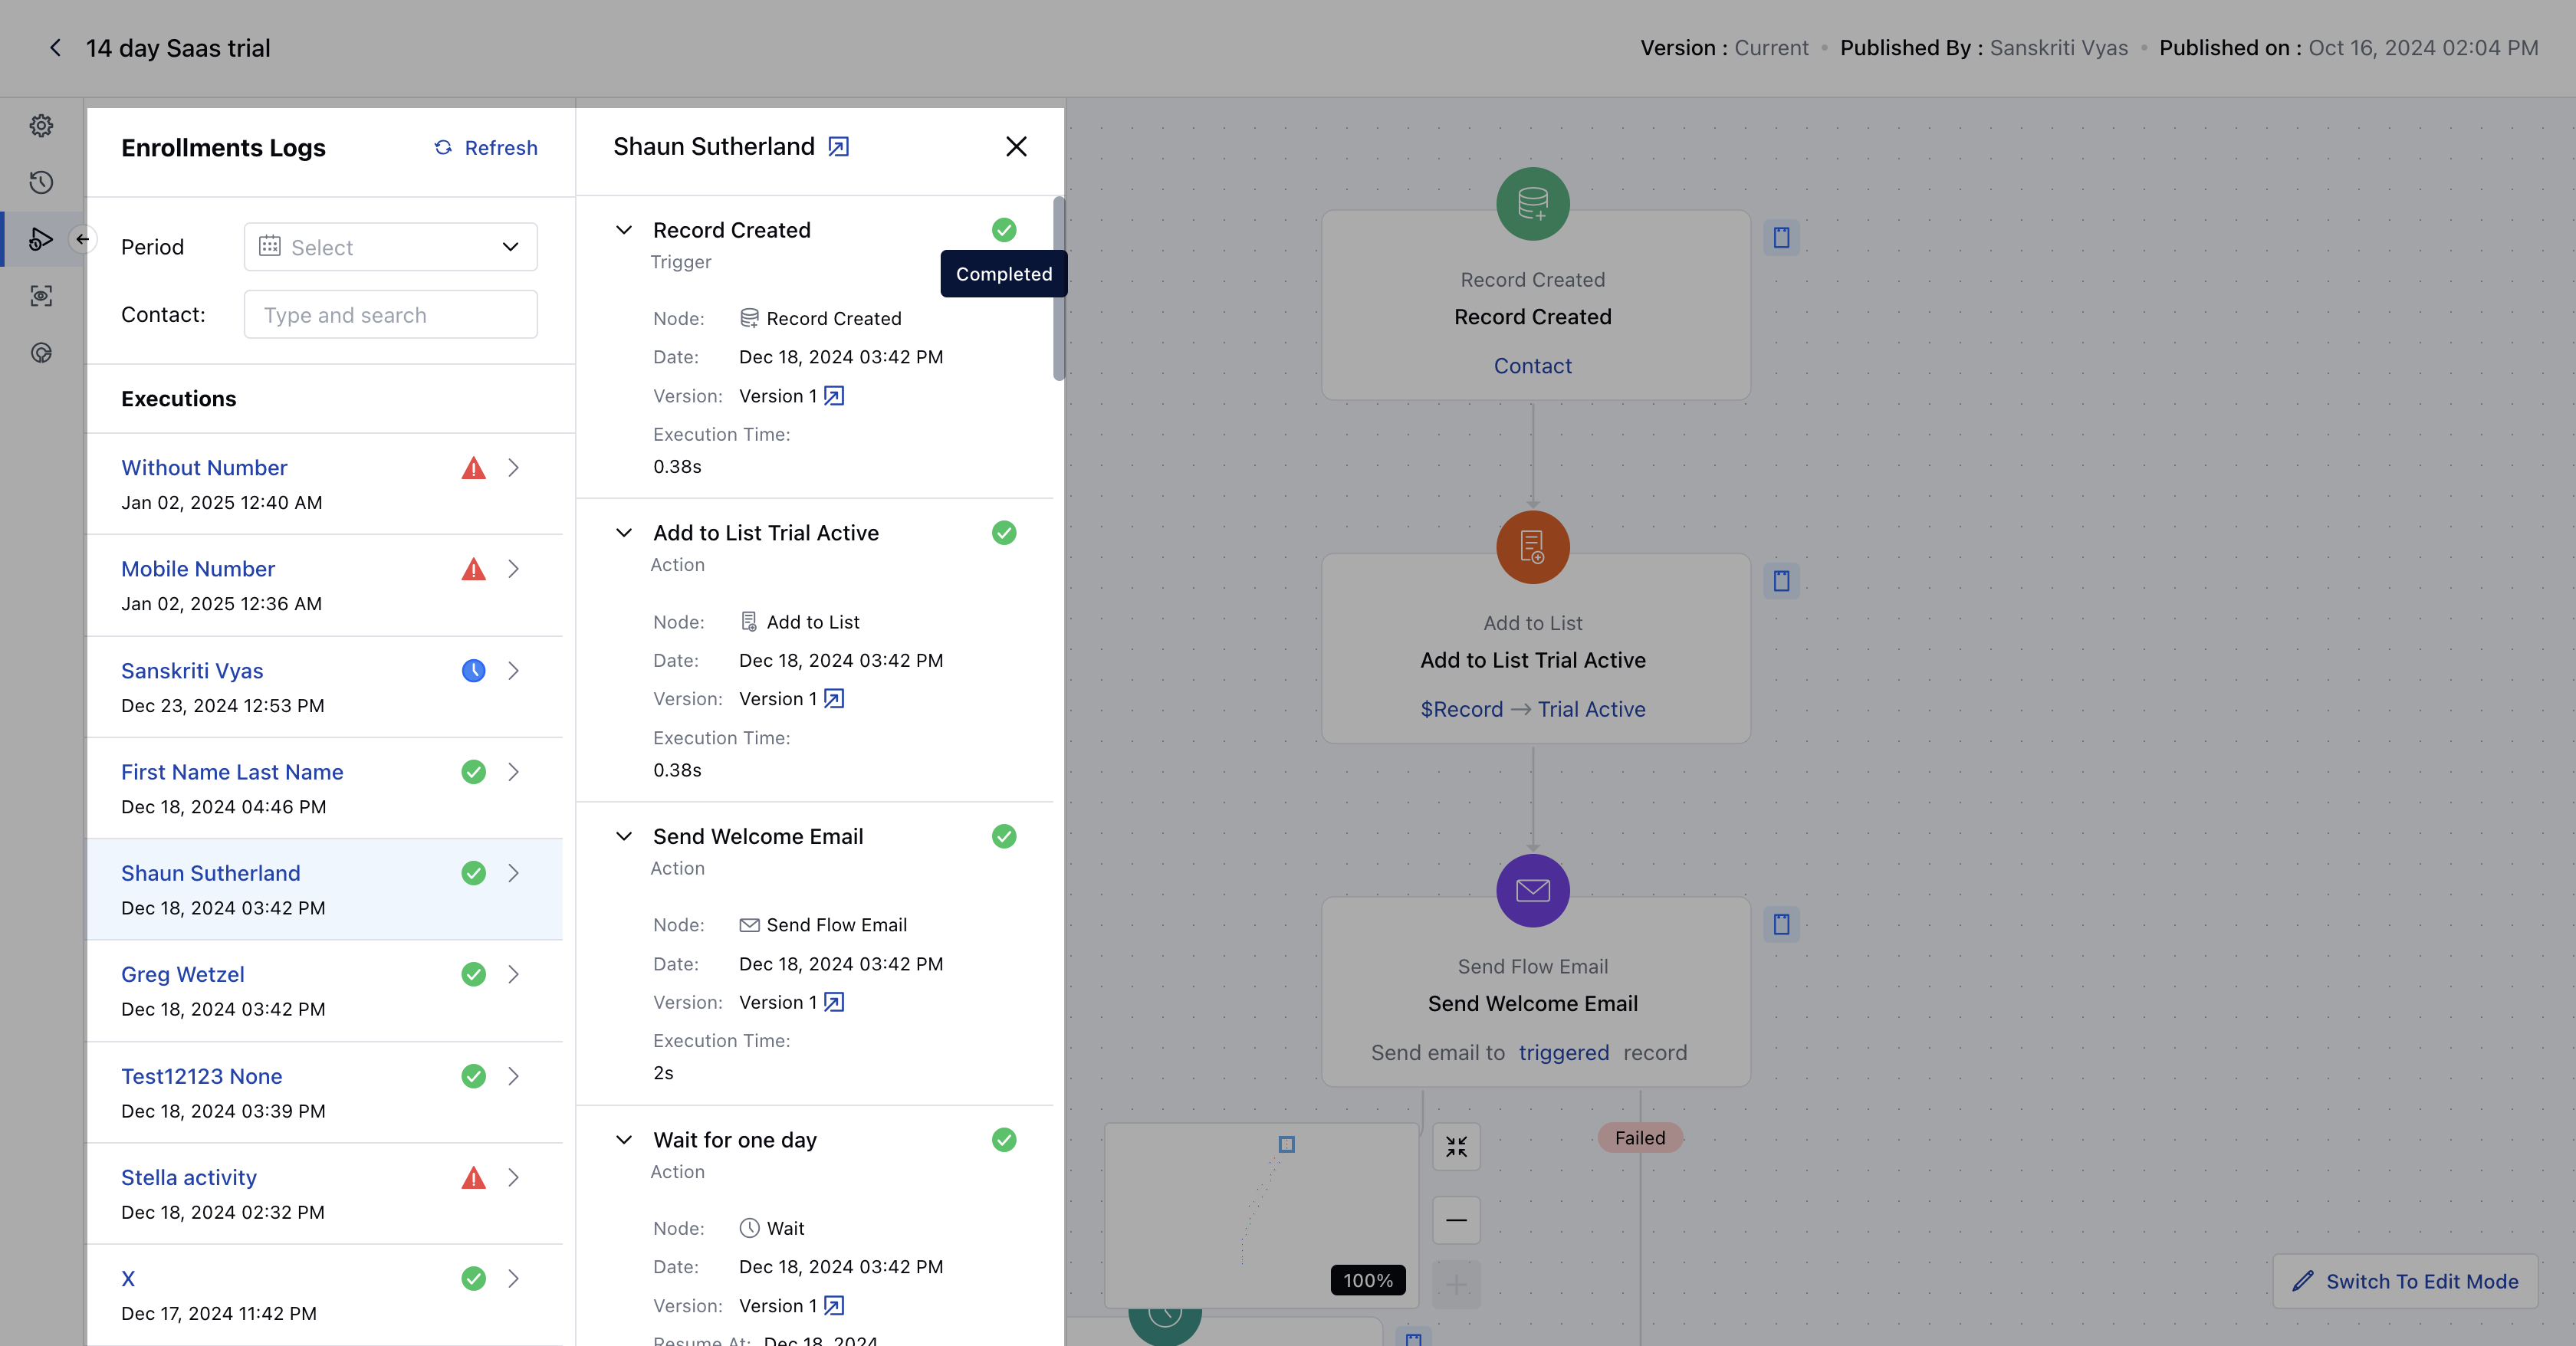Click Switch To Edit Mode button
This screenshot has width=2576, height=1346.
[x=2405, y=1281]
